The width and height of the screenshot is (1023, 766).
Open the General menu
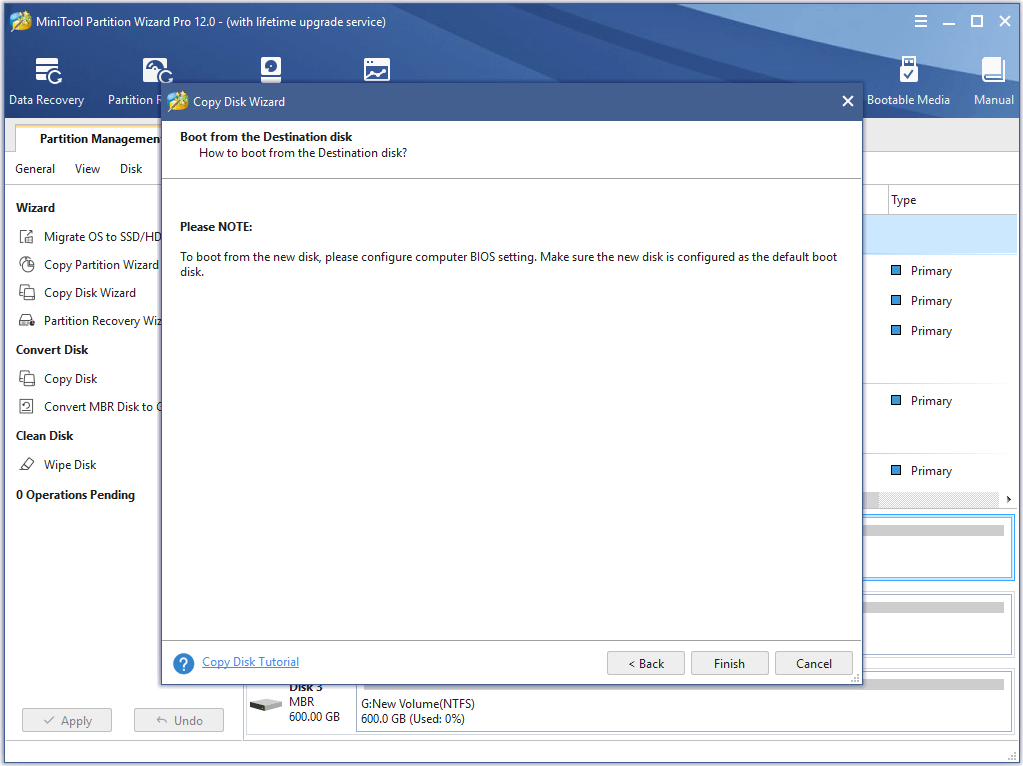pos(35,168)
